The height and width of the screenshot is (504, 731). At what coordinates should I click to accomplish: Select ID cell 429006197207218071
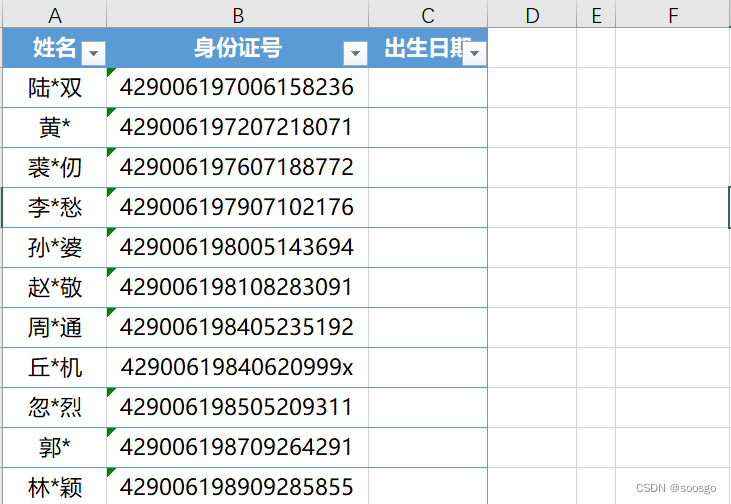[238, 128]
